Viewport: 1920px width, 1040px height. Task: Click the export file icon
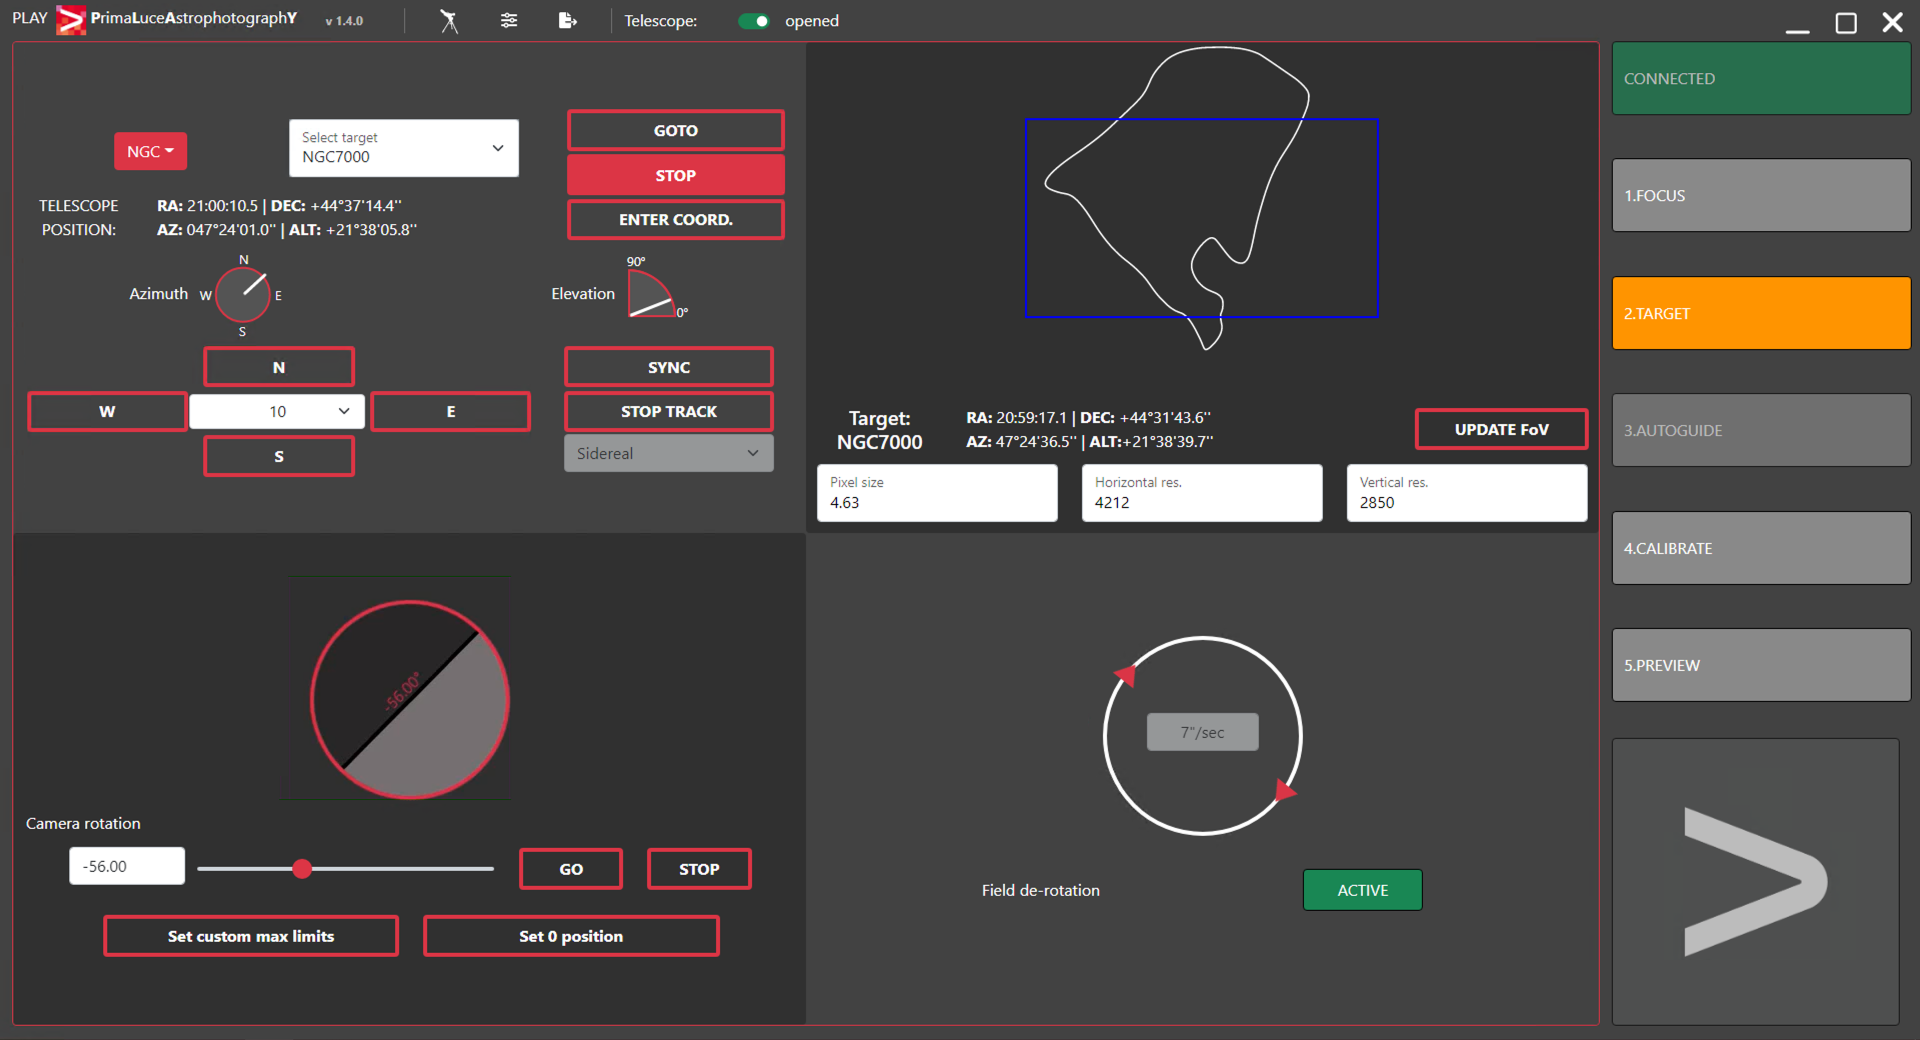(567, 21)
